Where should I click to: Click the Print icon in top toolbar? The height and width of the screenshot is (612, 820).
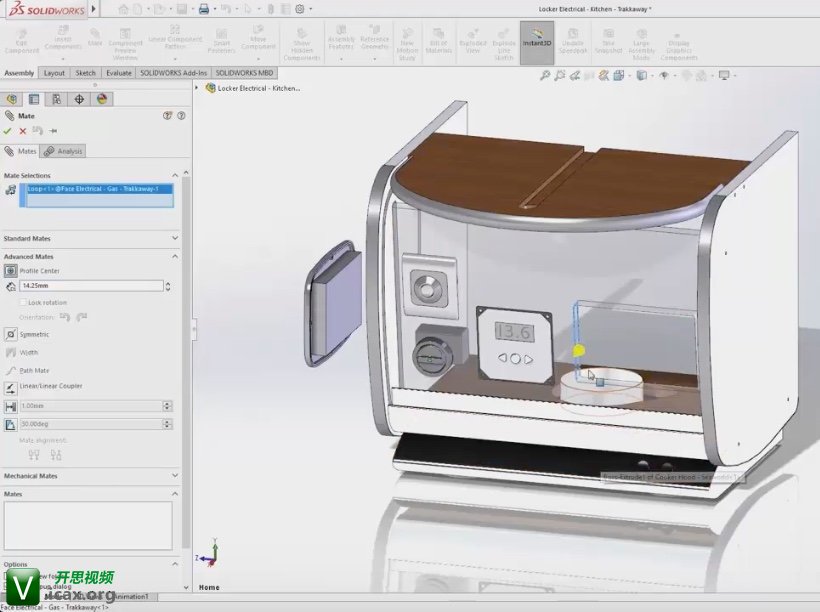point(203,9)
